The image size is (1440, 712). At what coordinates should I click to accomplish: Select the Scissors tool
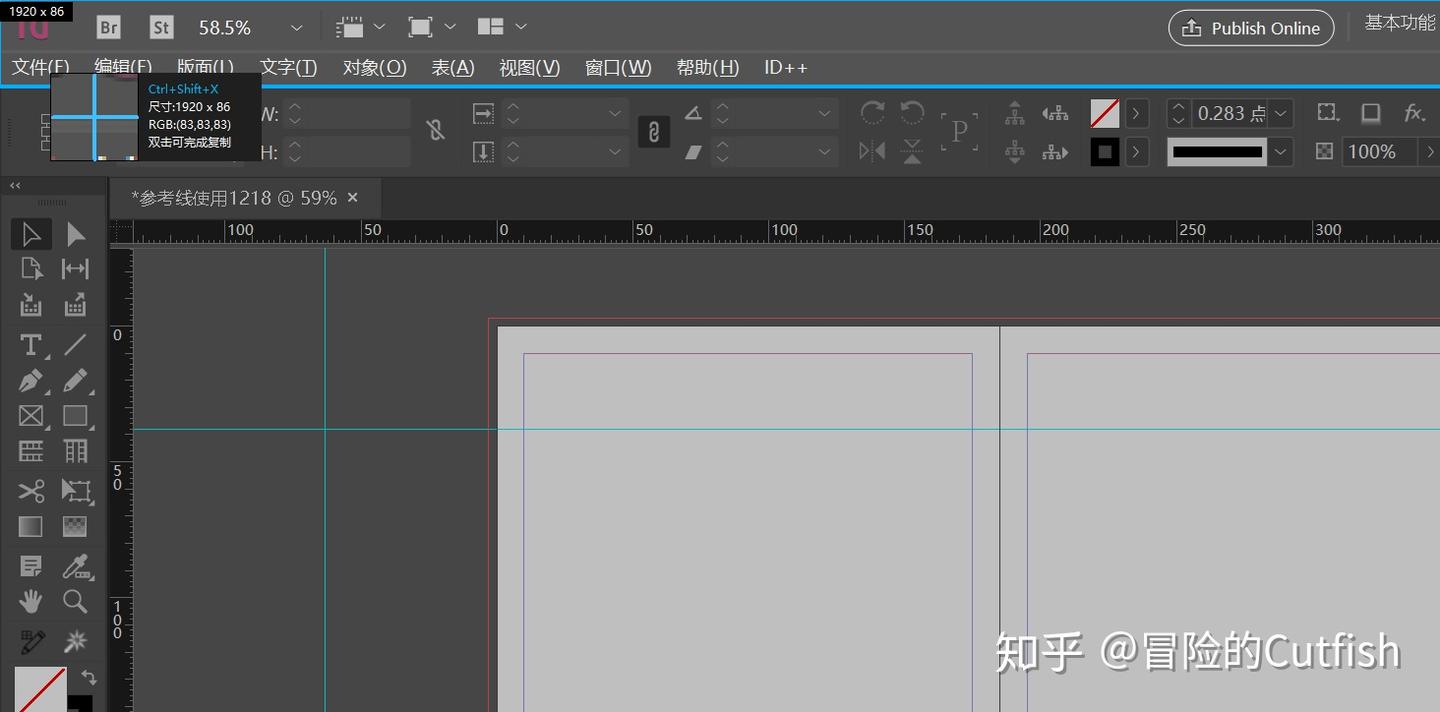click(x=31, y=491)
